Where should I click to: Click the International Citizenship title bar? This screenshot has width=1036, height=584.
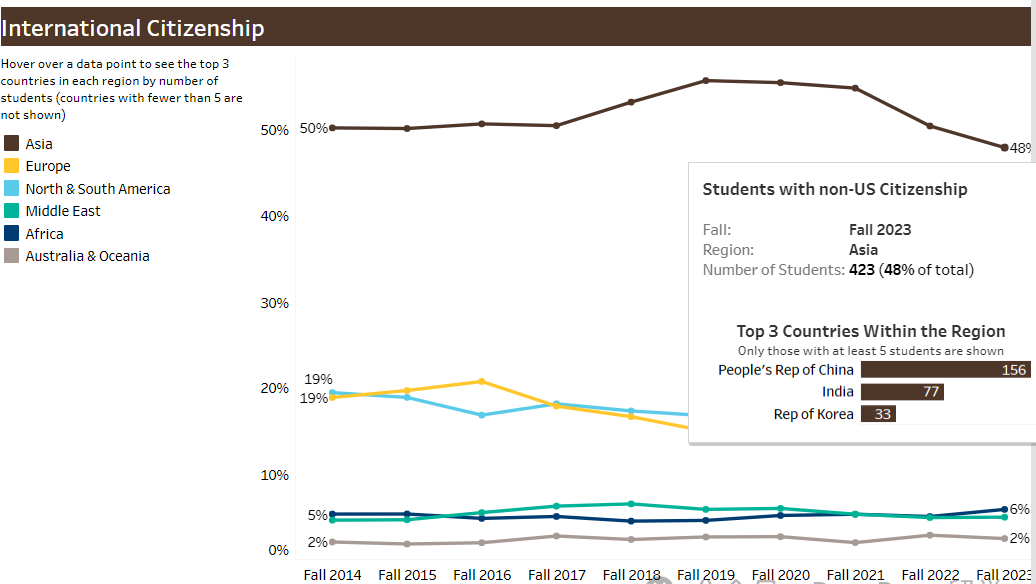click(x=515, y=28)
